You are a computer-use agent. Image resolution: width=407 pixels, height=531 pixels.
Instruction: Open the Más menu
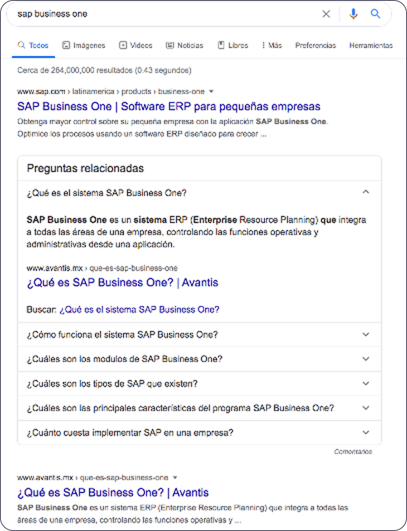272,45
